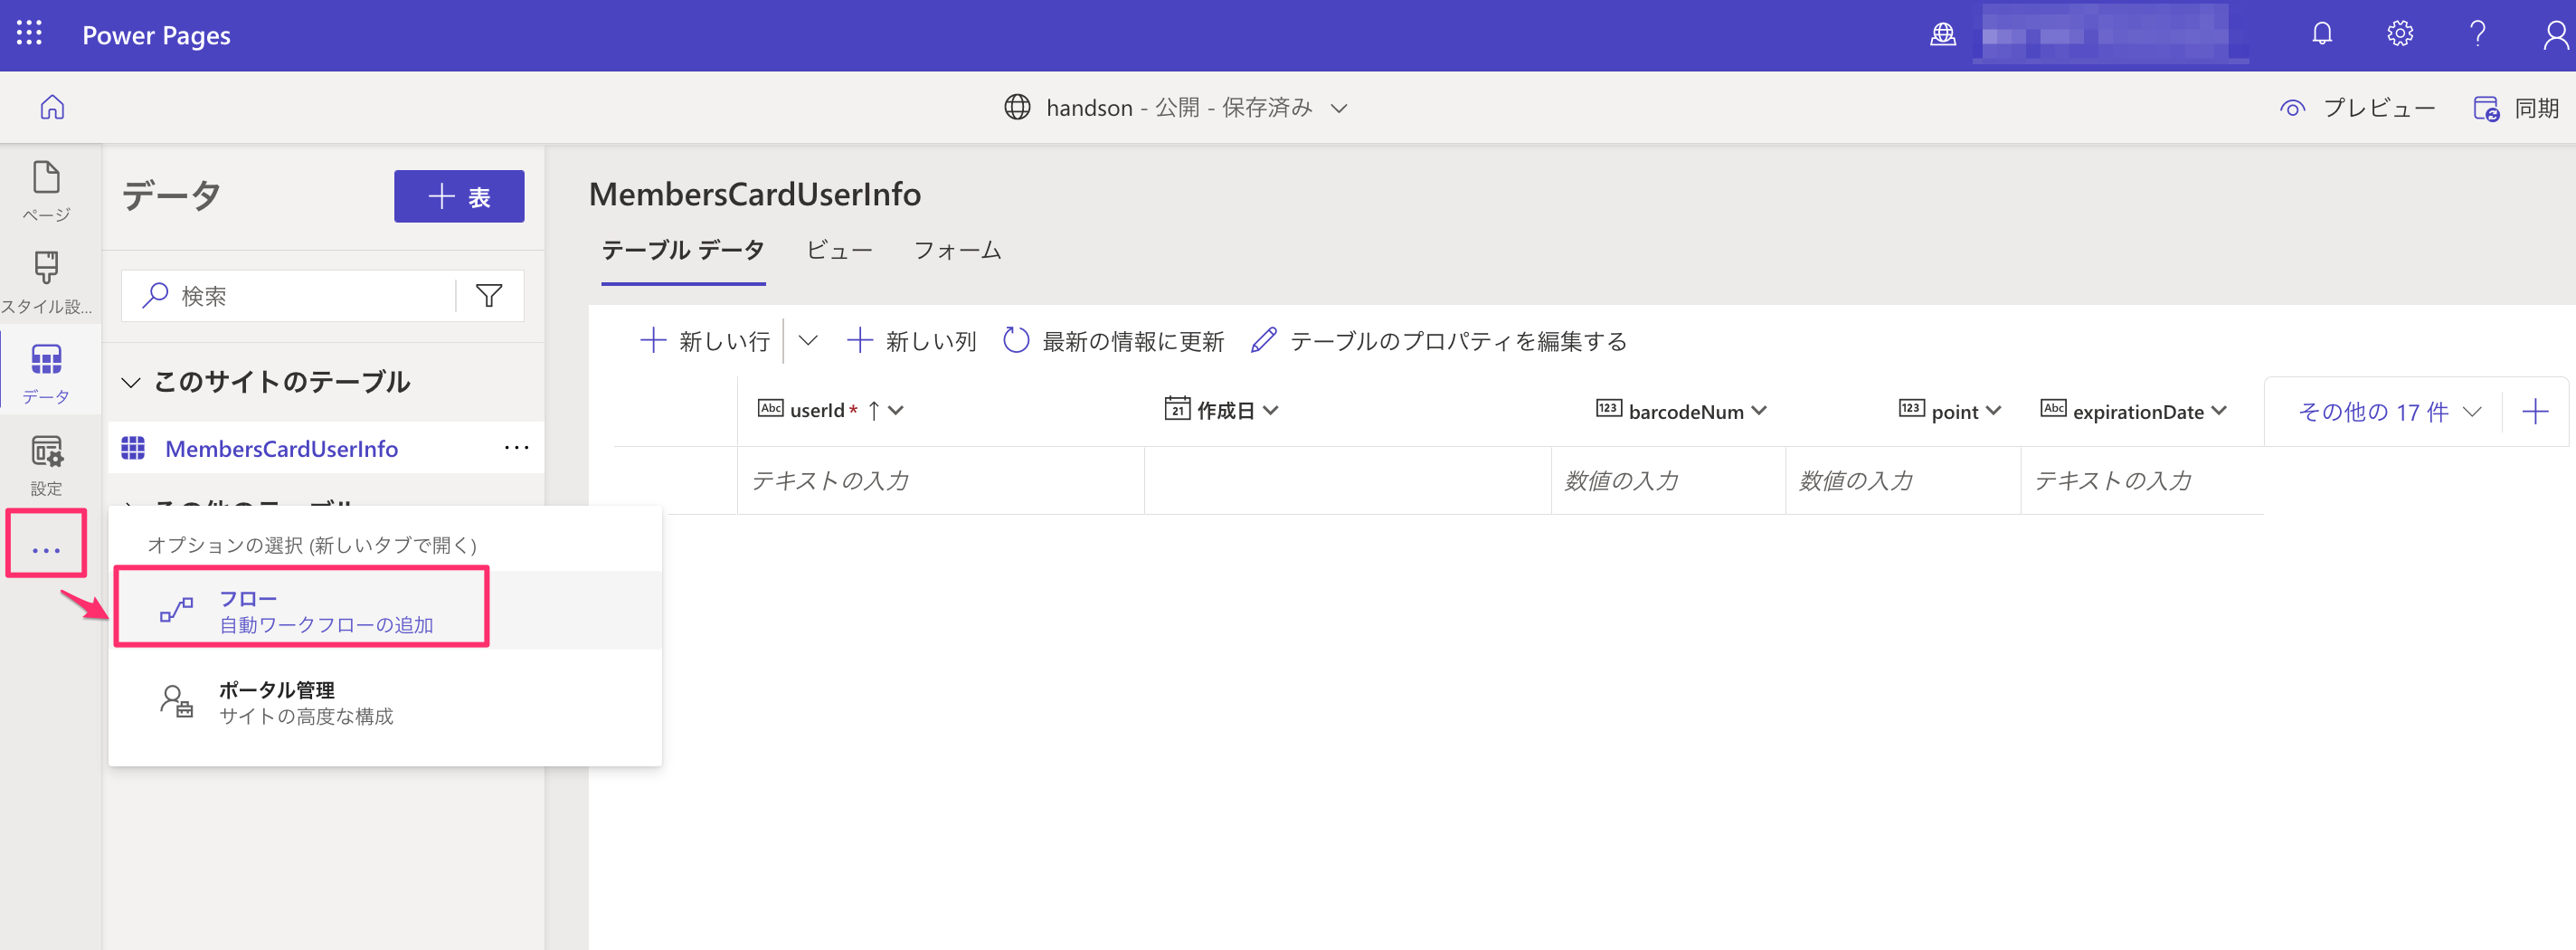Select フロー 自動ワークフローの追加 option
This screenshot has width=2576, height=950.
[x=385, y=610]
